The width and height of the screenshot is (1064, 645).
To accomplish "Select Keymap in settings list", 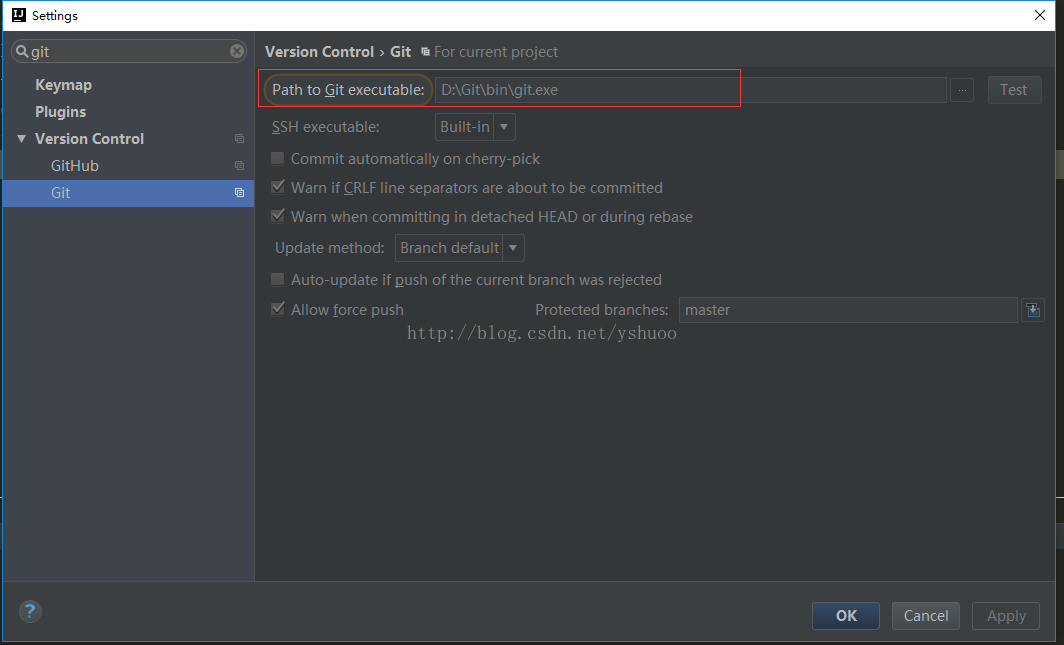I will pos(64,85).
